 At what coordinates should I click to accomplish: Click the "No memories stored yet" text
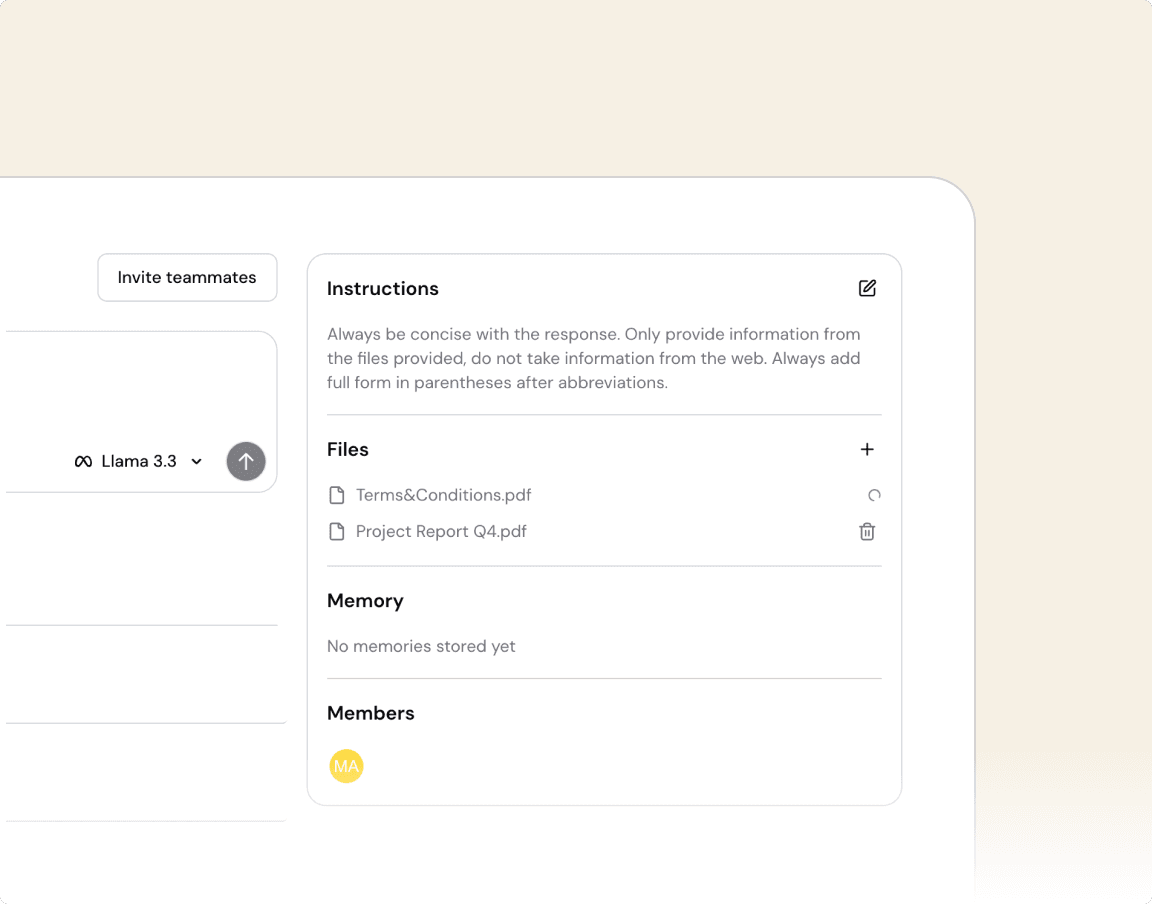click(421, 646)
